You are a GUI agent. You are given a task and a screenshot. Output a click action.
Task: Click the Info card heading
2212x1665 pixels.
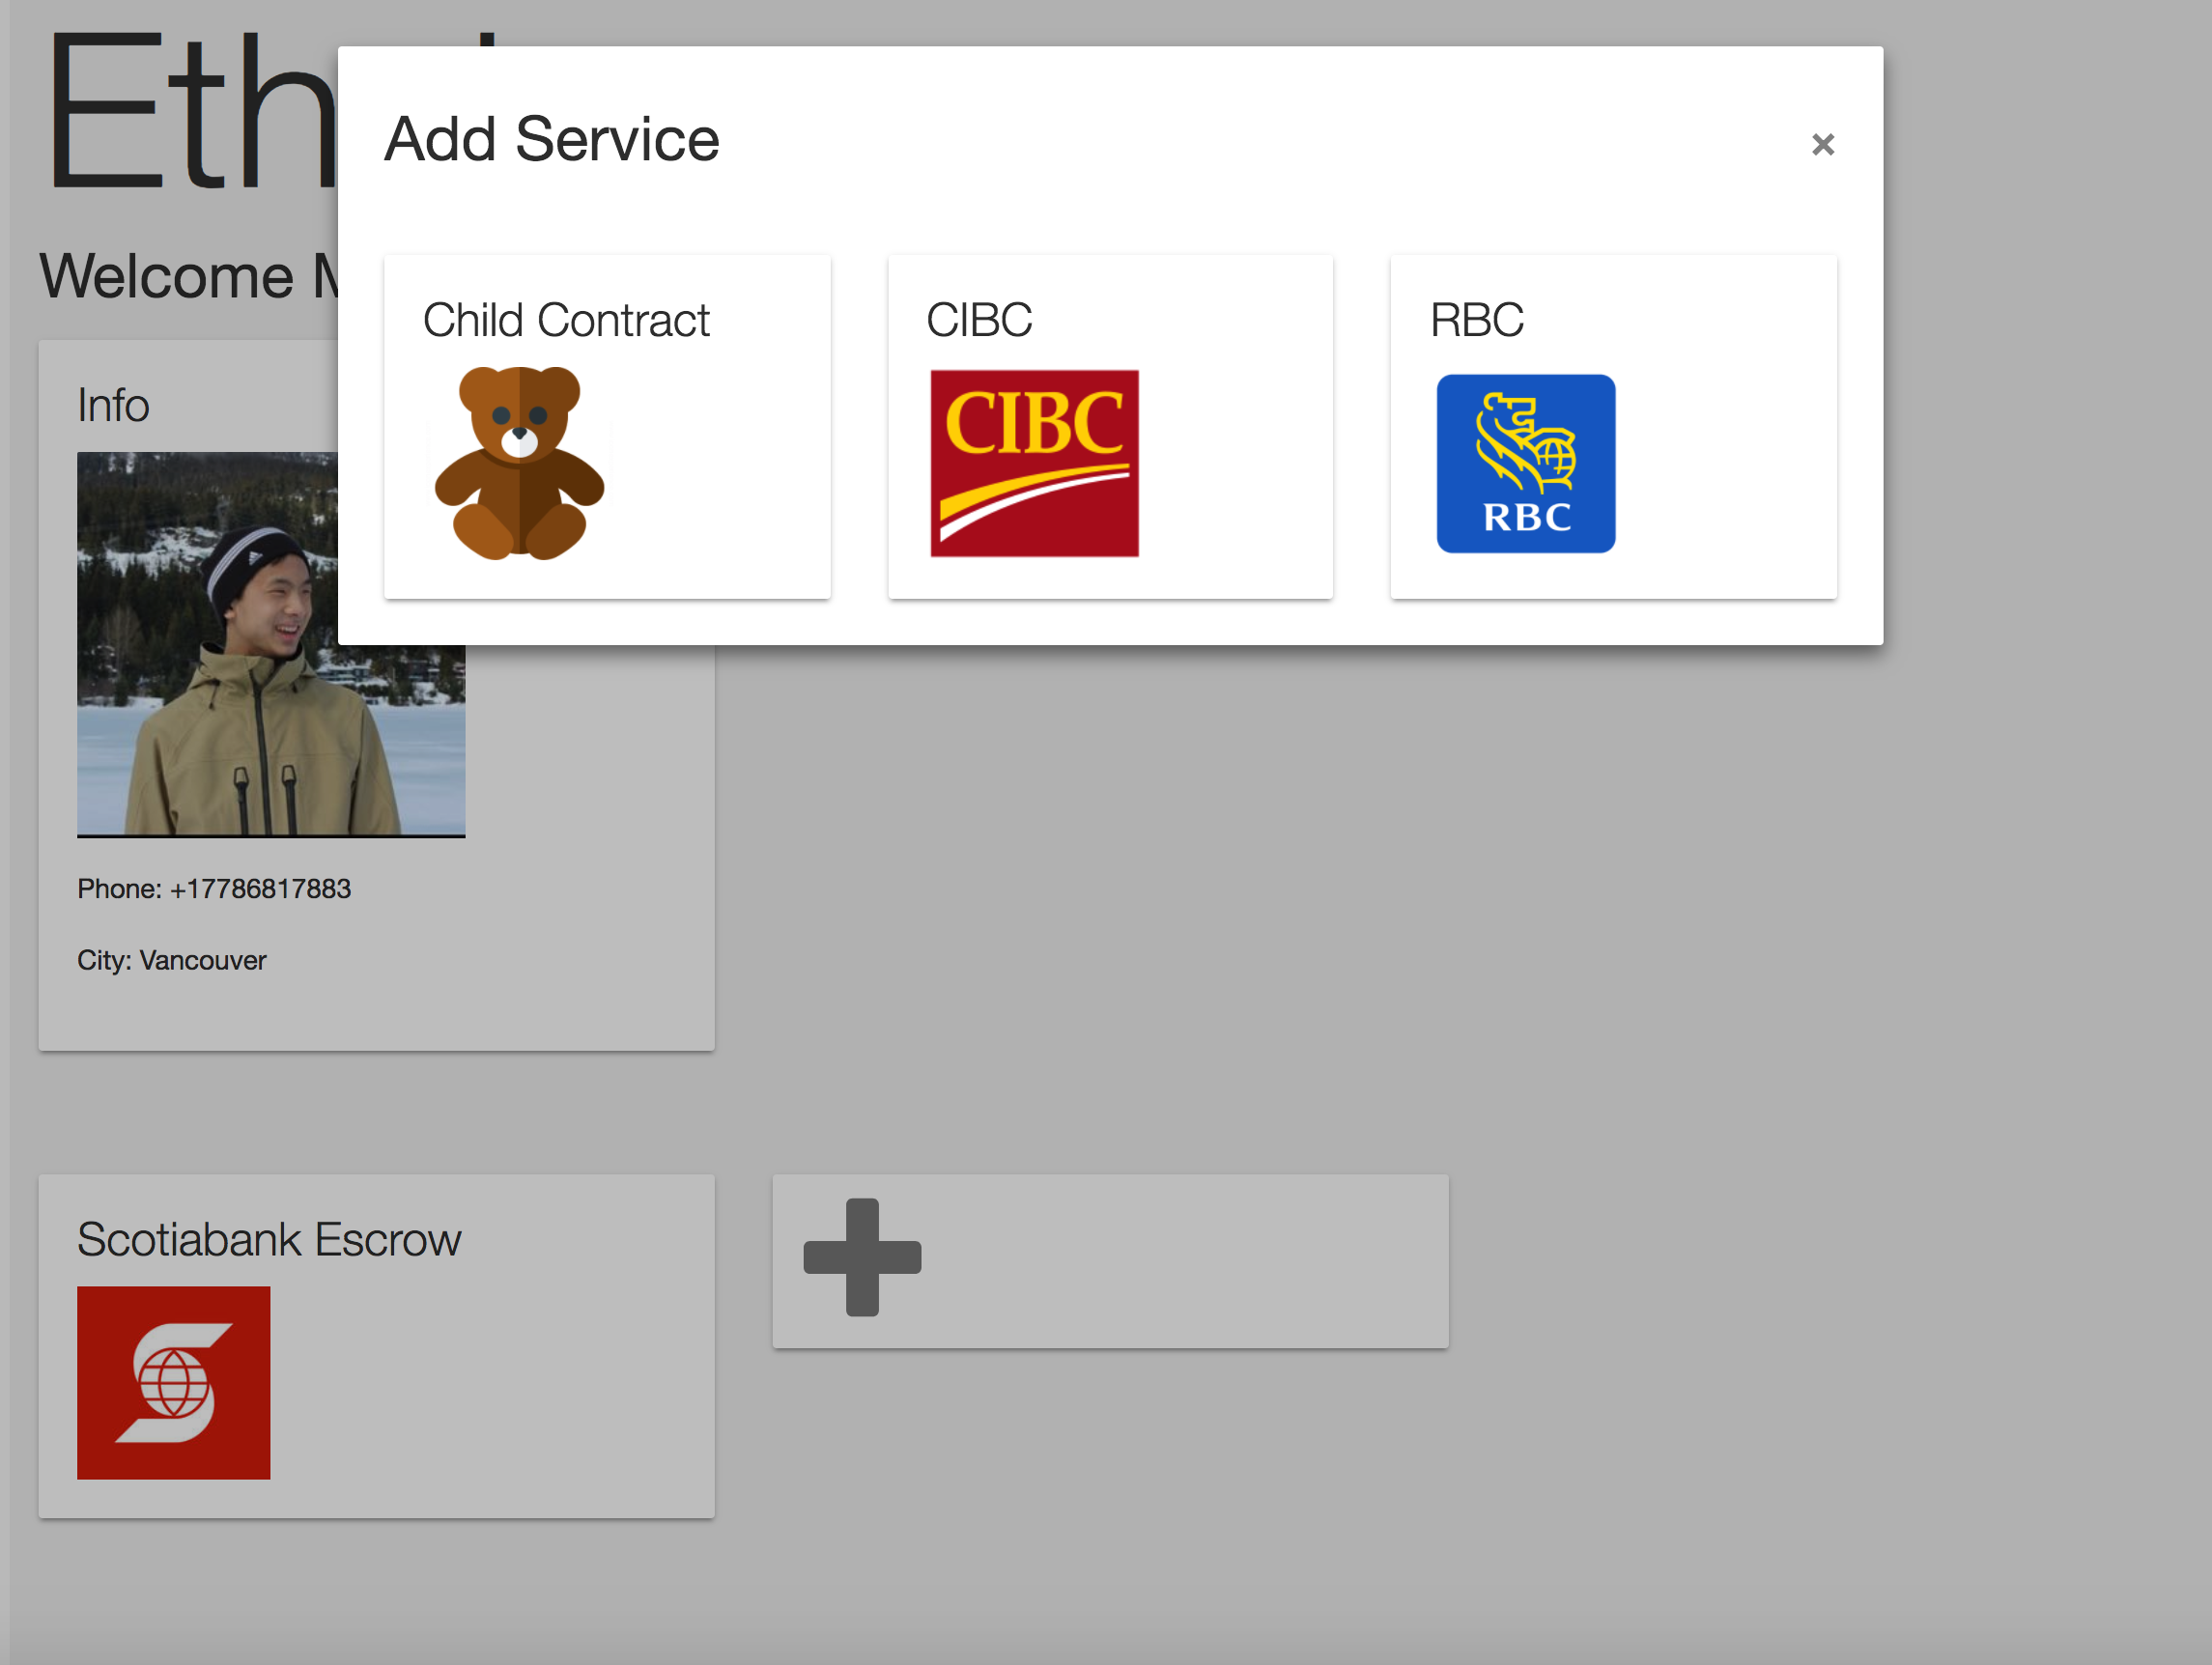pyautogui.click(x=113, y=405)
